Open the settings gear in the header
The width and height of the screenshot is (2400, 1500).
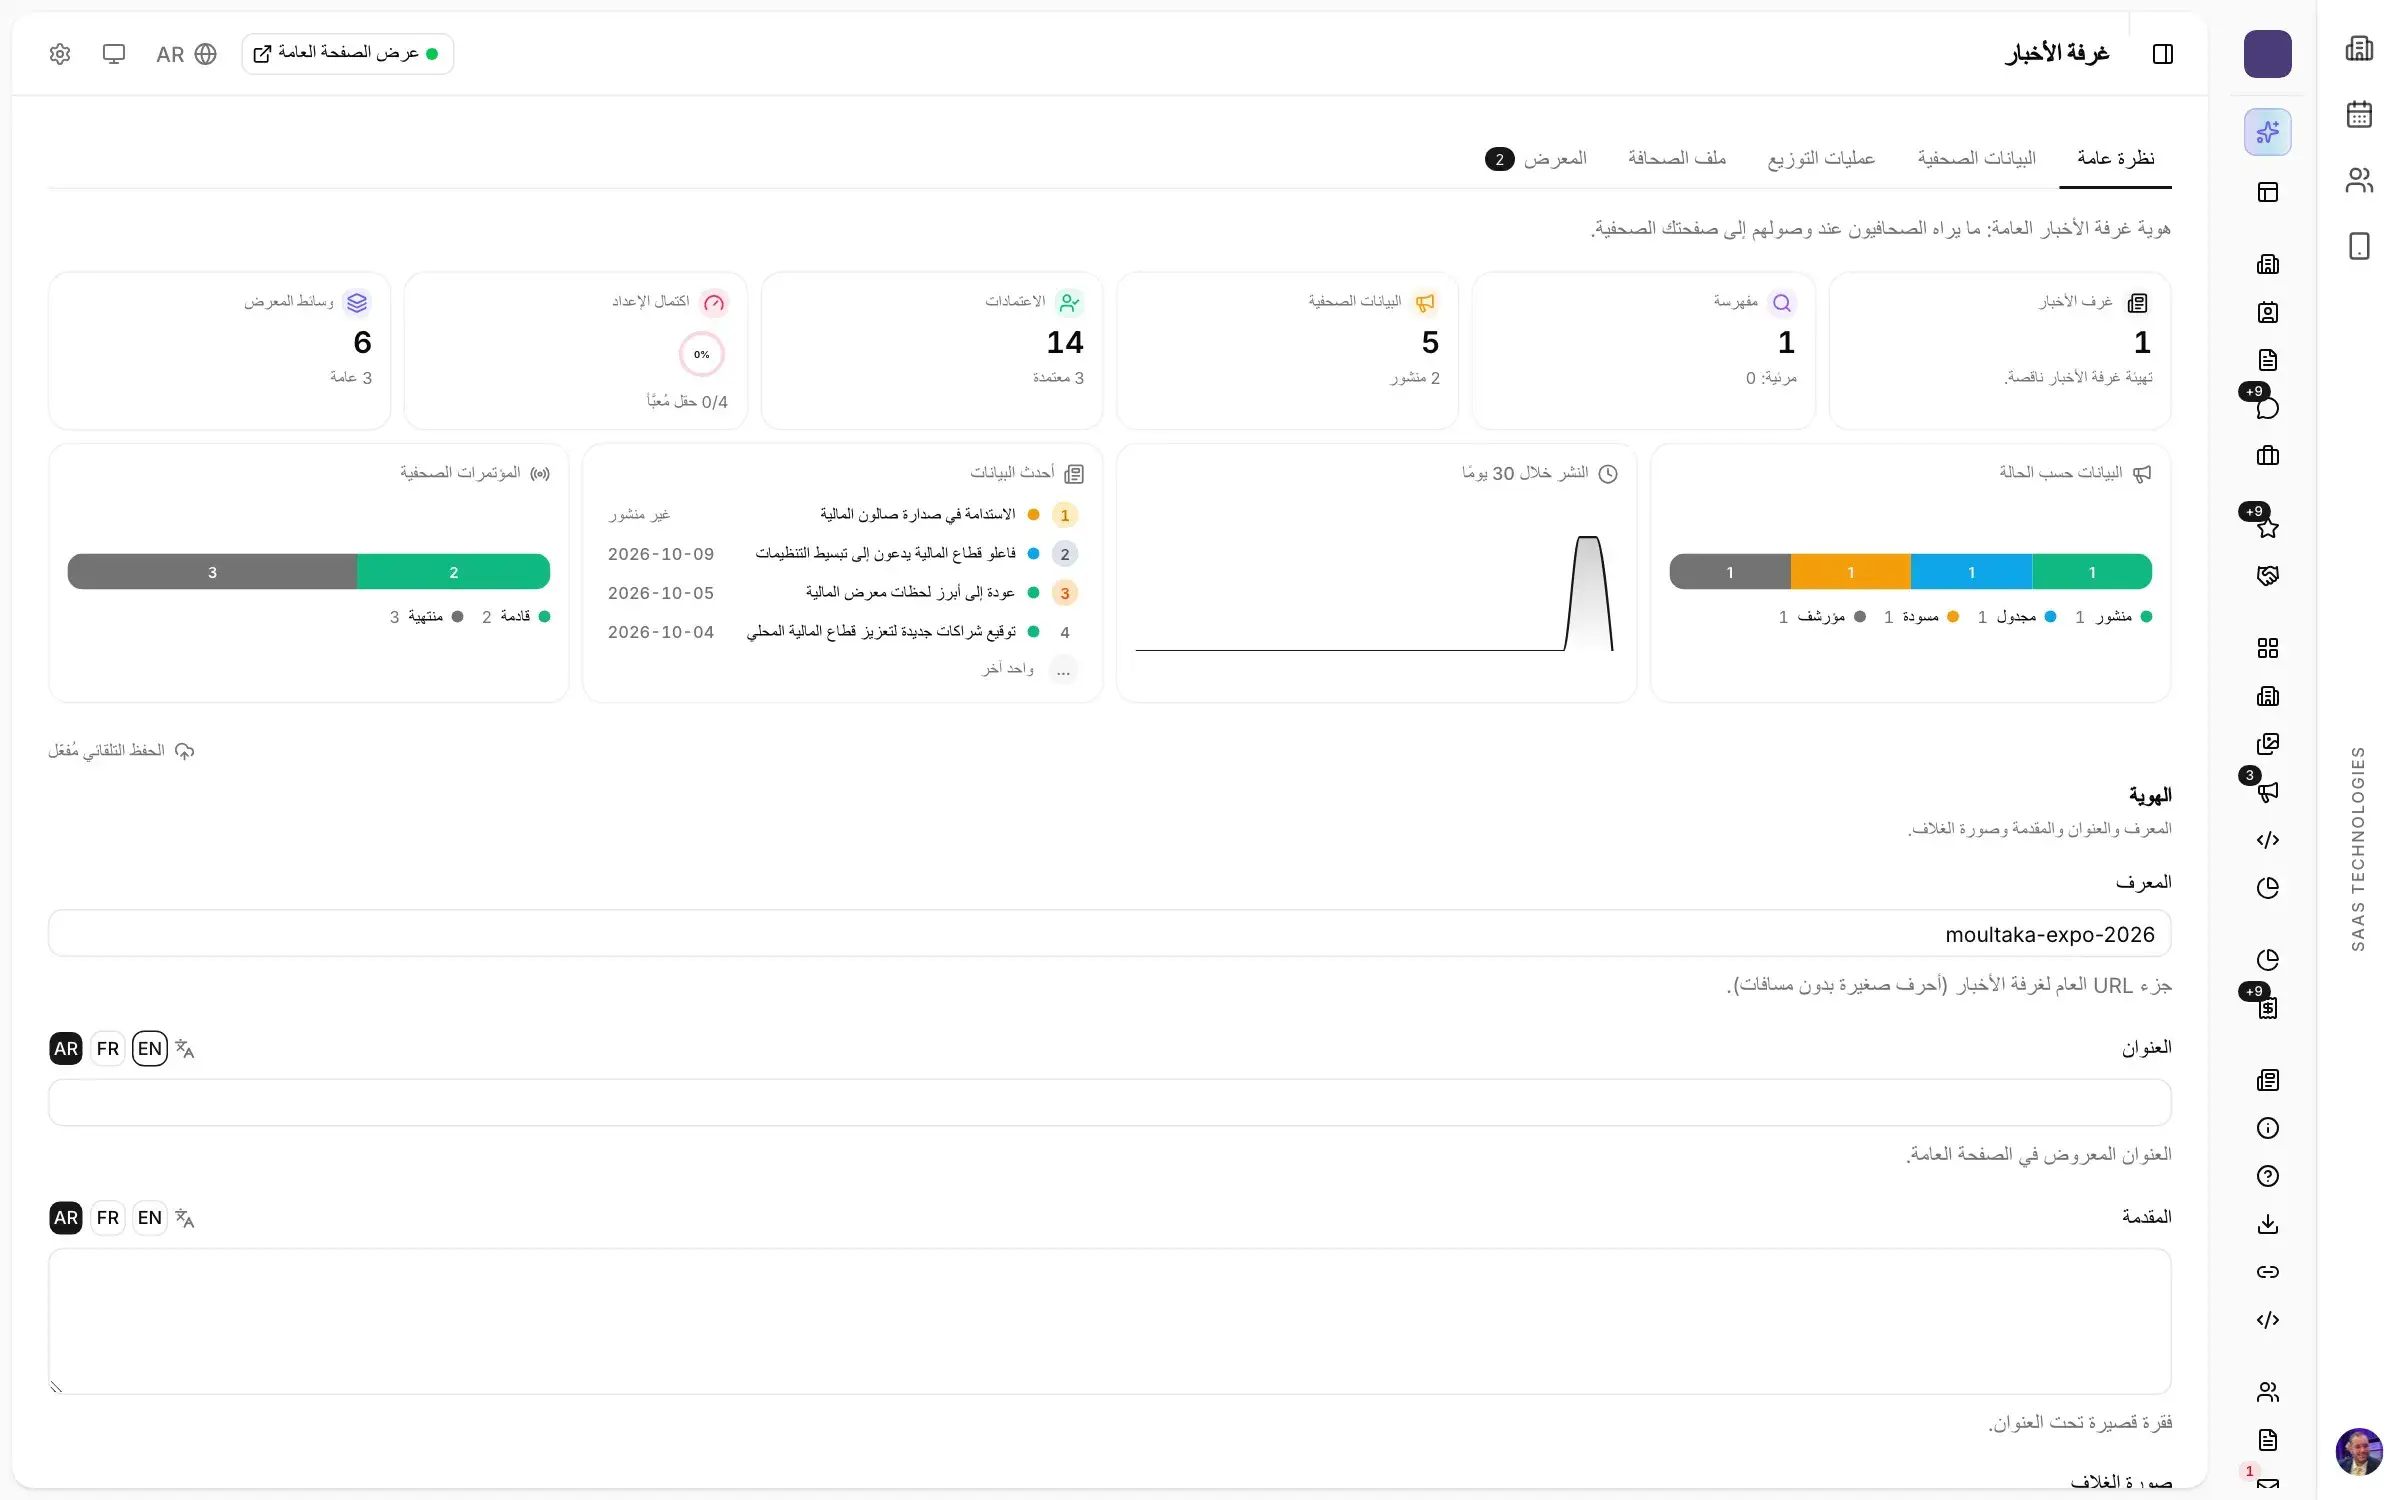pos(60,54)
